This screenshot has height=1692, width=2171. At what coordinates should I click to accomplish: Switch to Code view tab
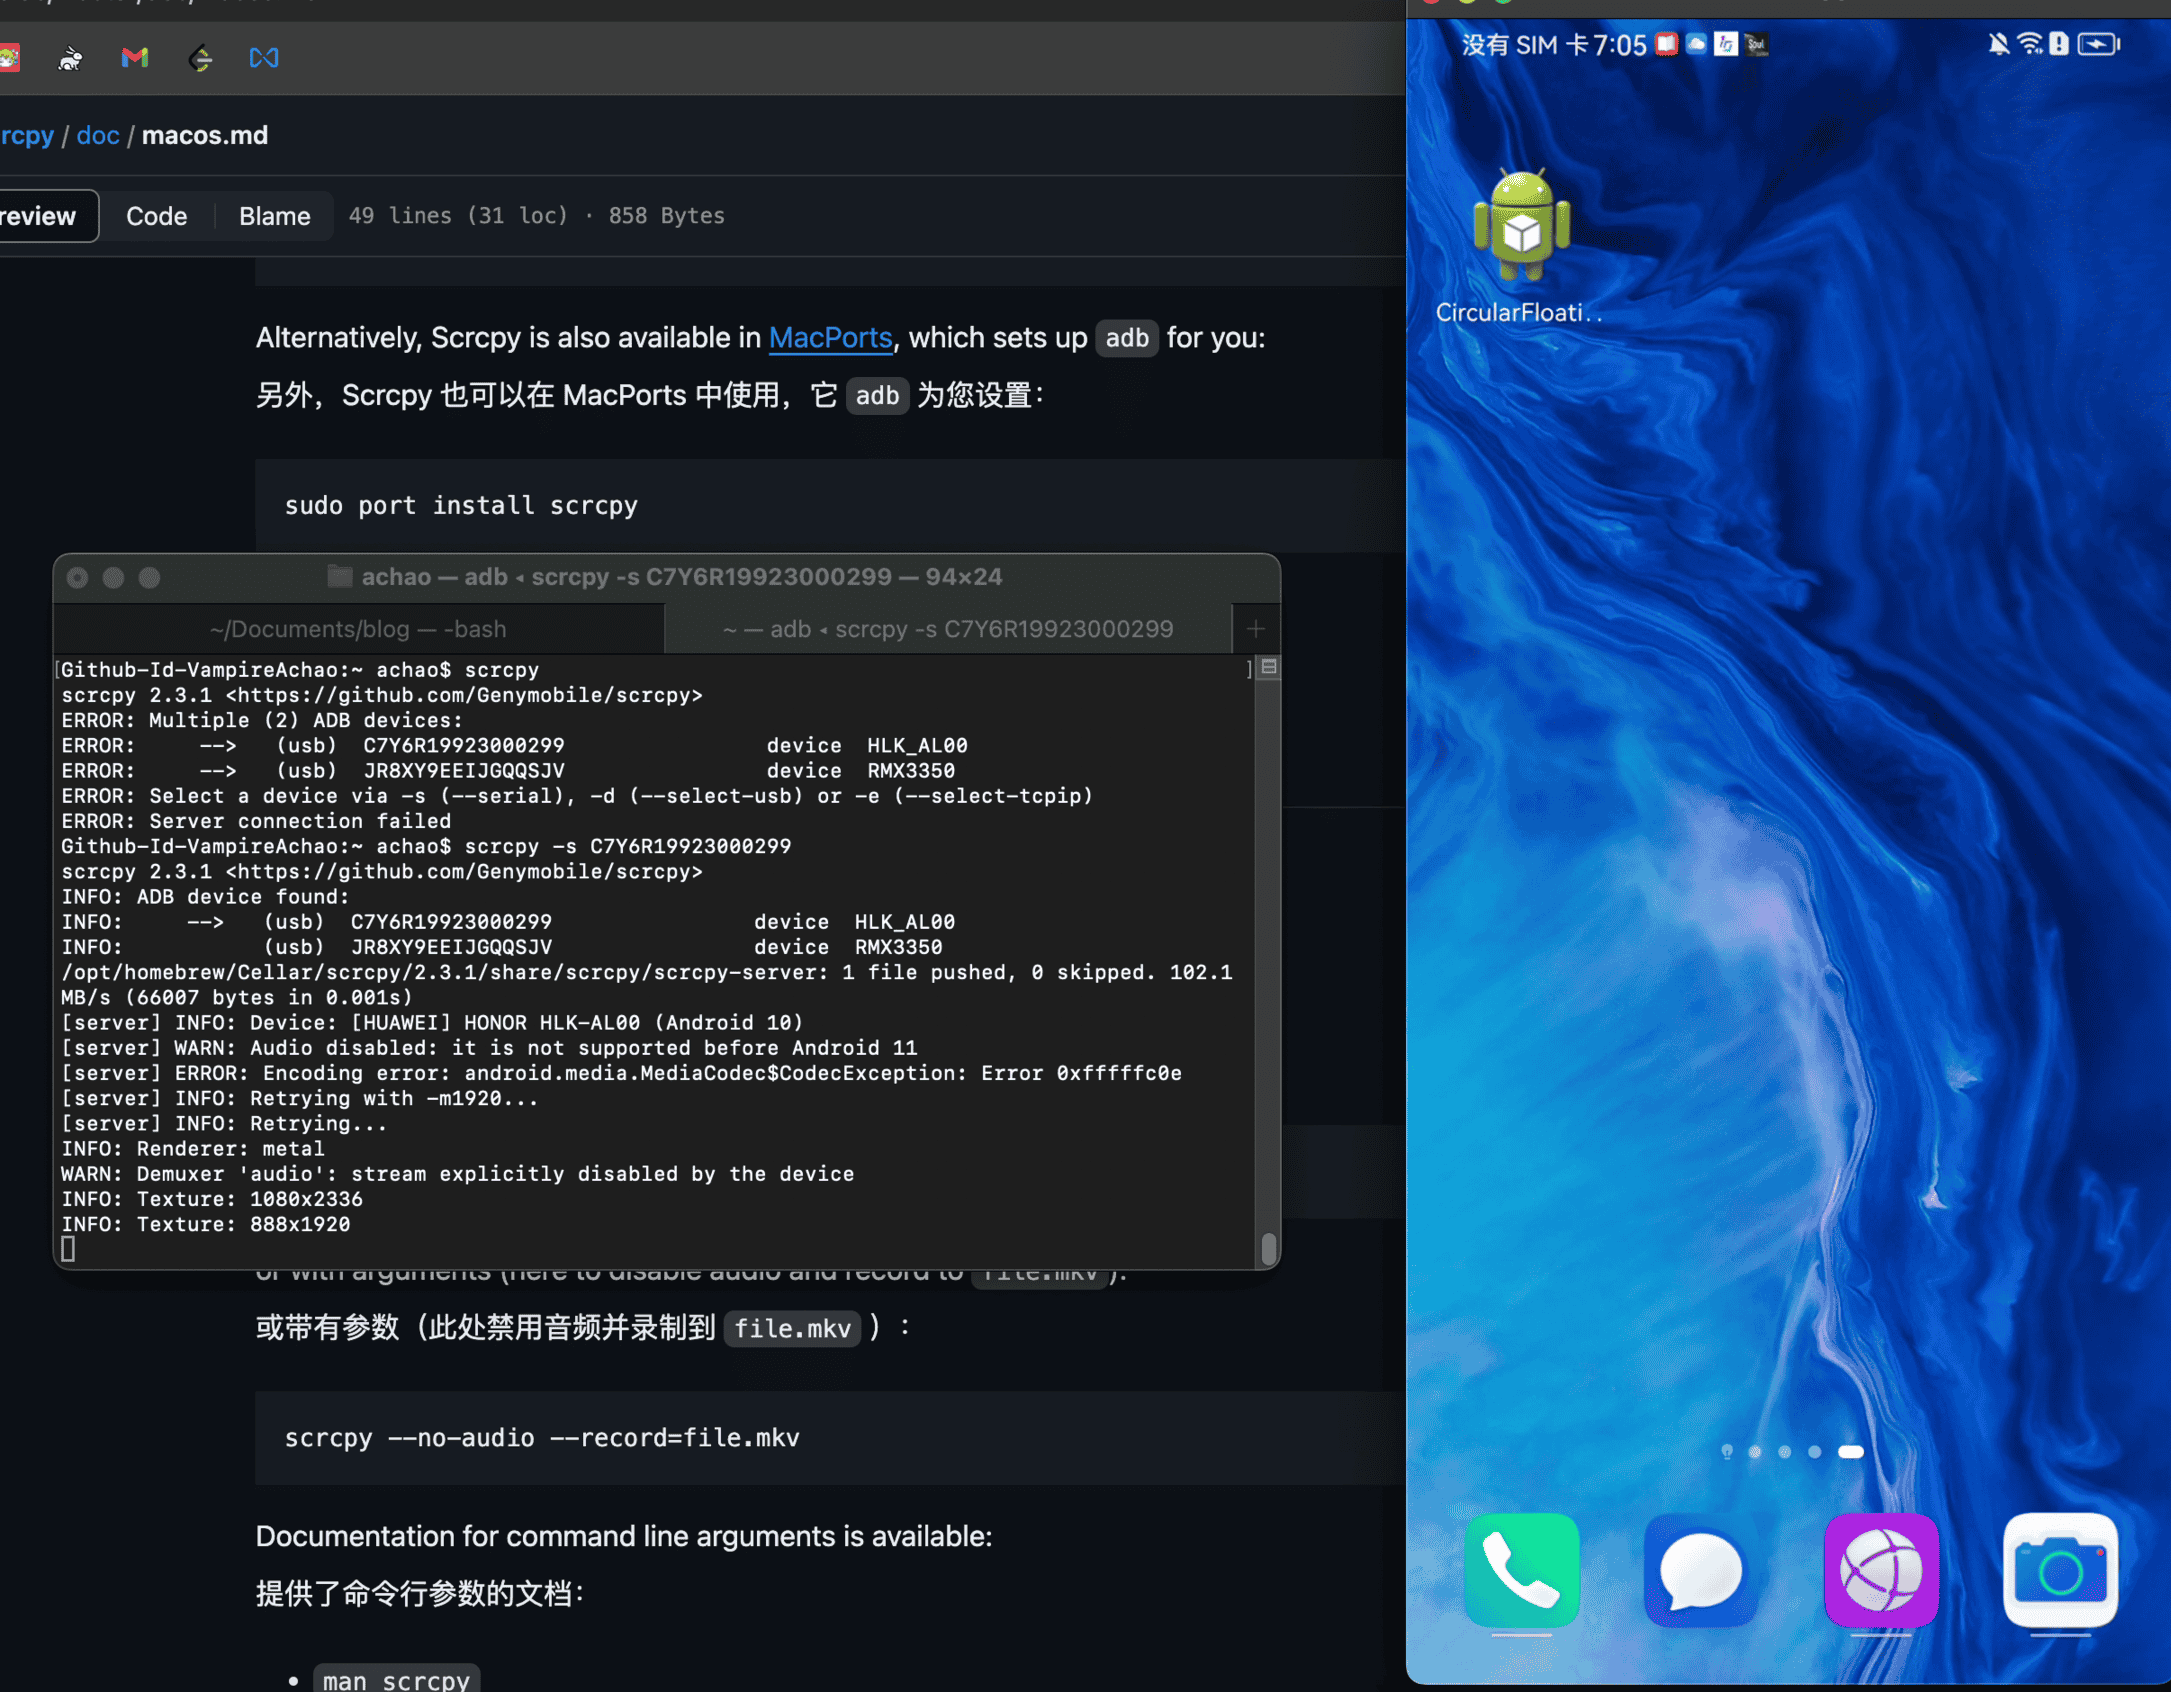click(156, 216)
